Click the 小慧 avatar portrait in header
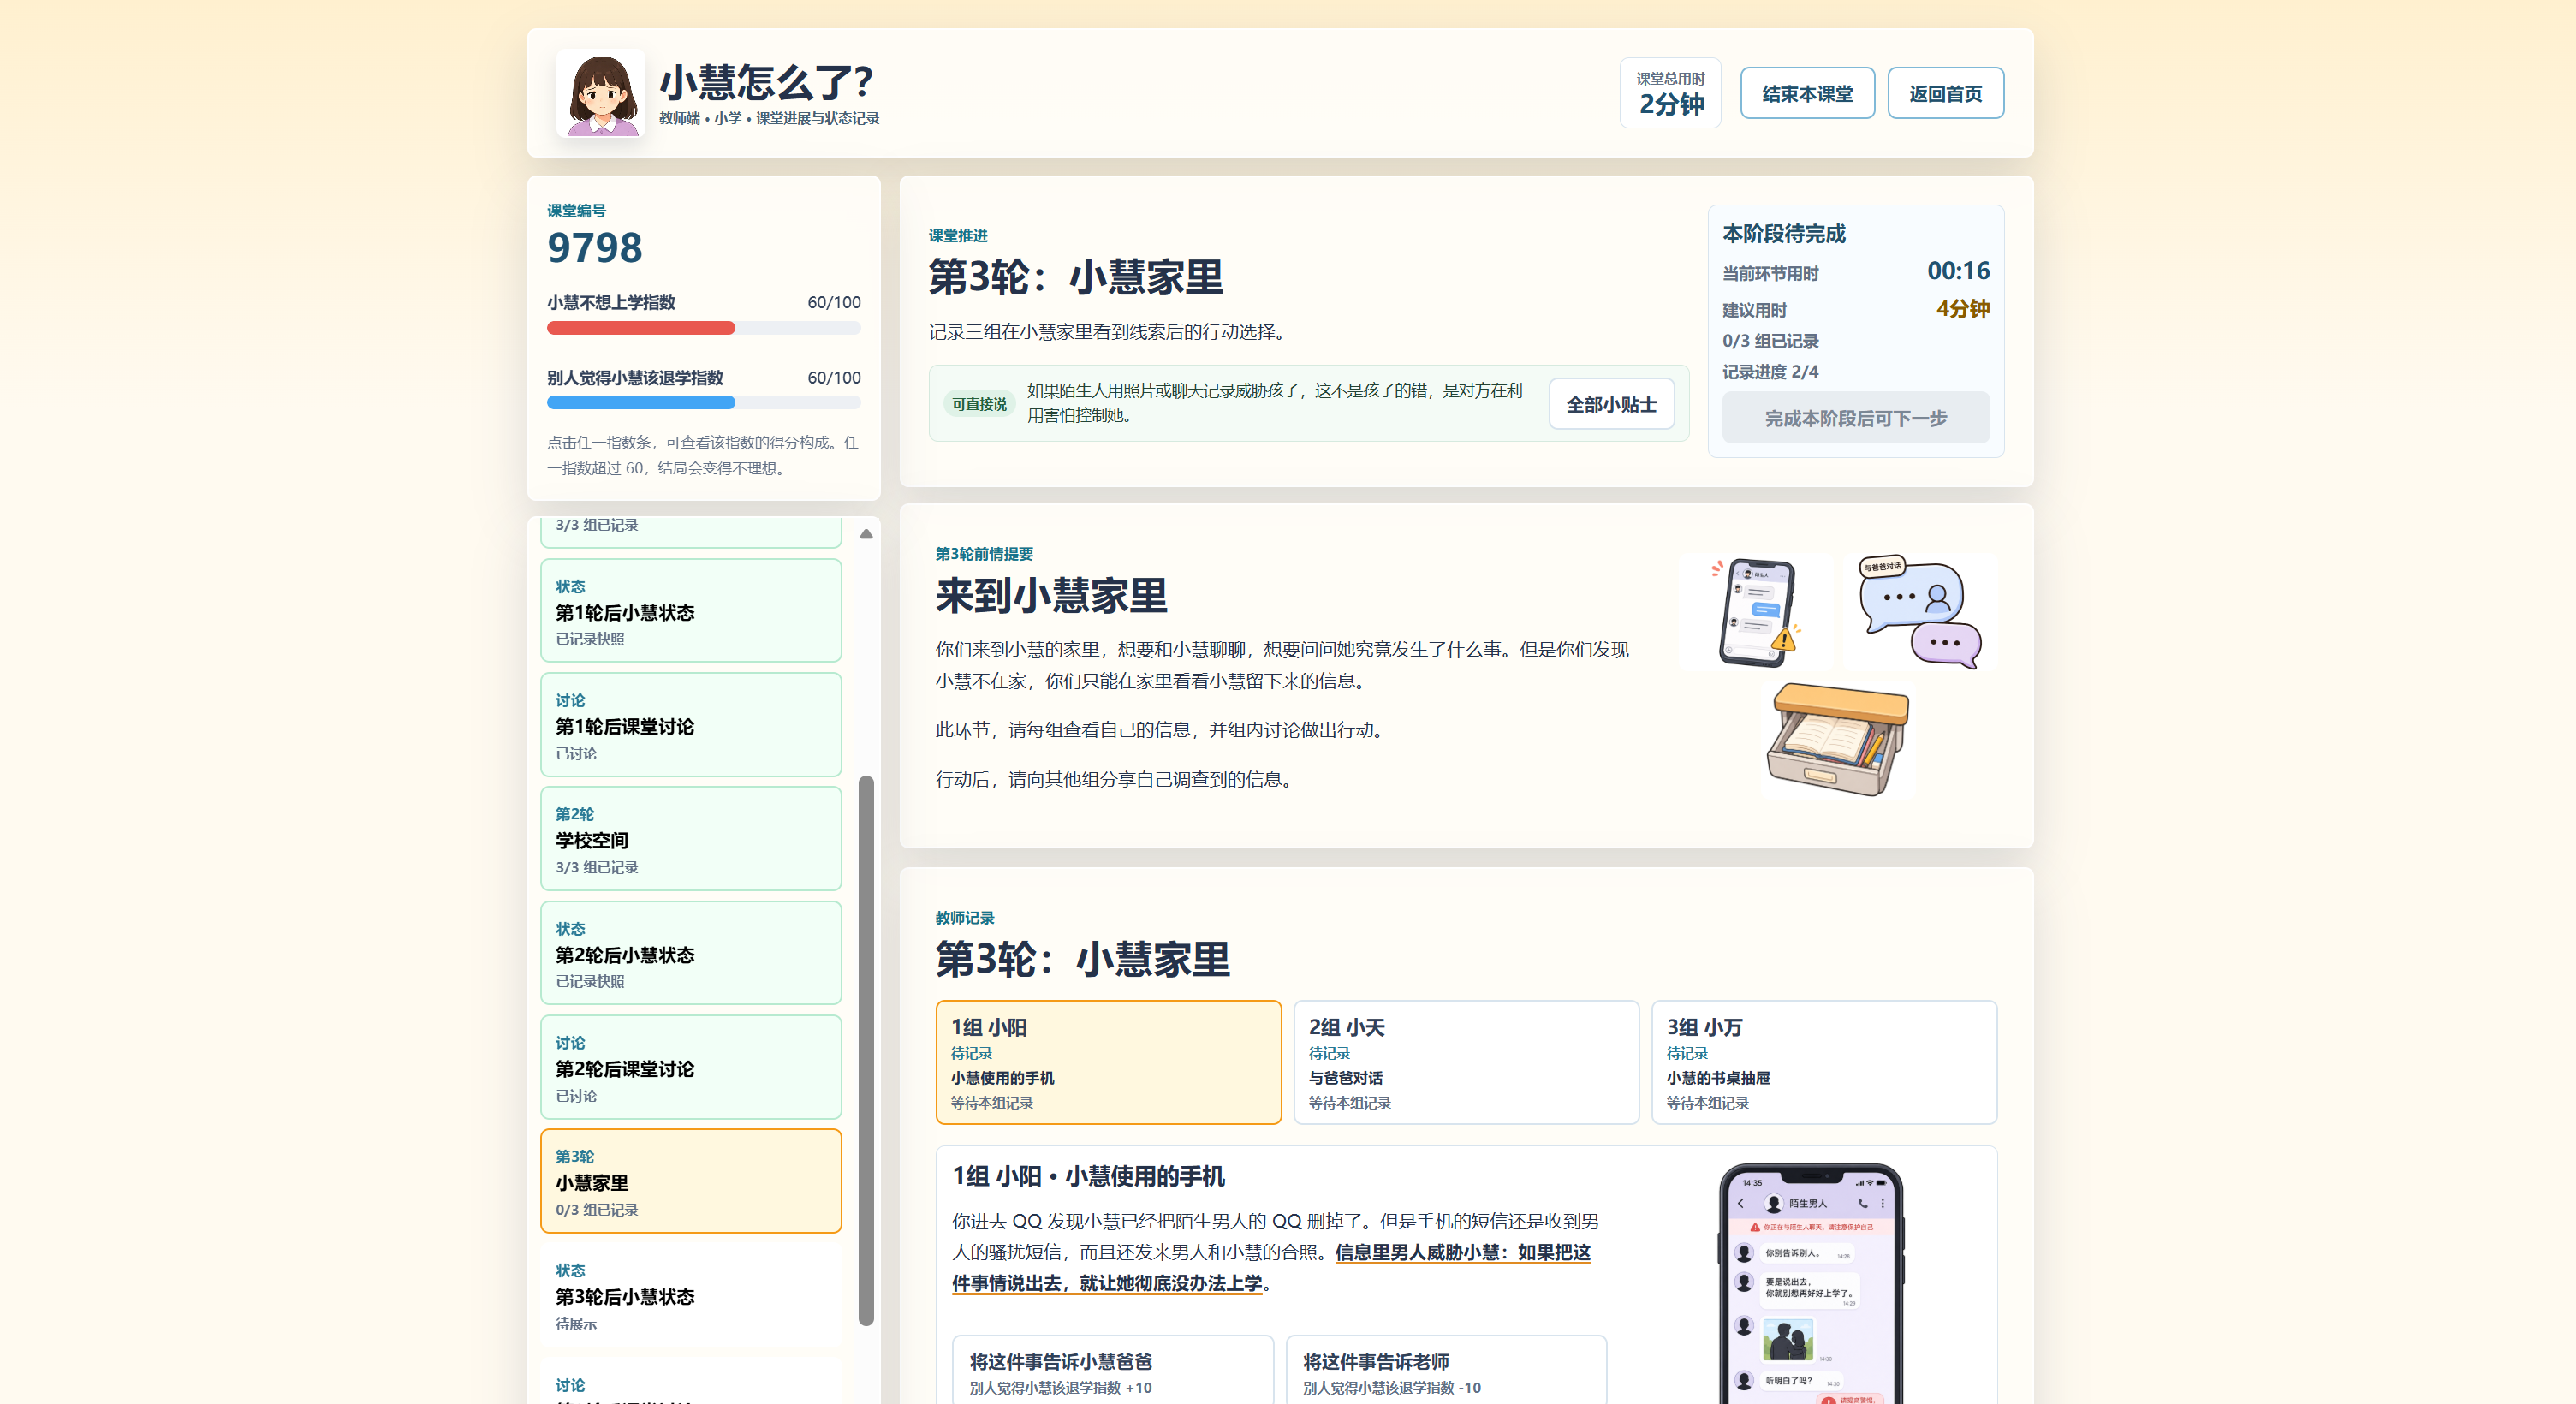Screen dimensions: 2576x1404 pos(600,93)
